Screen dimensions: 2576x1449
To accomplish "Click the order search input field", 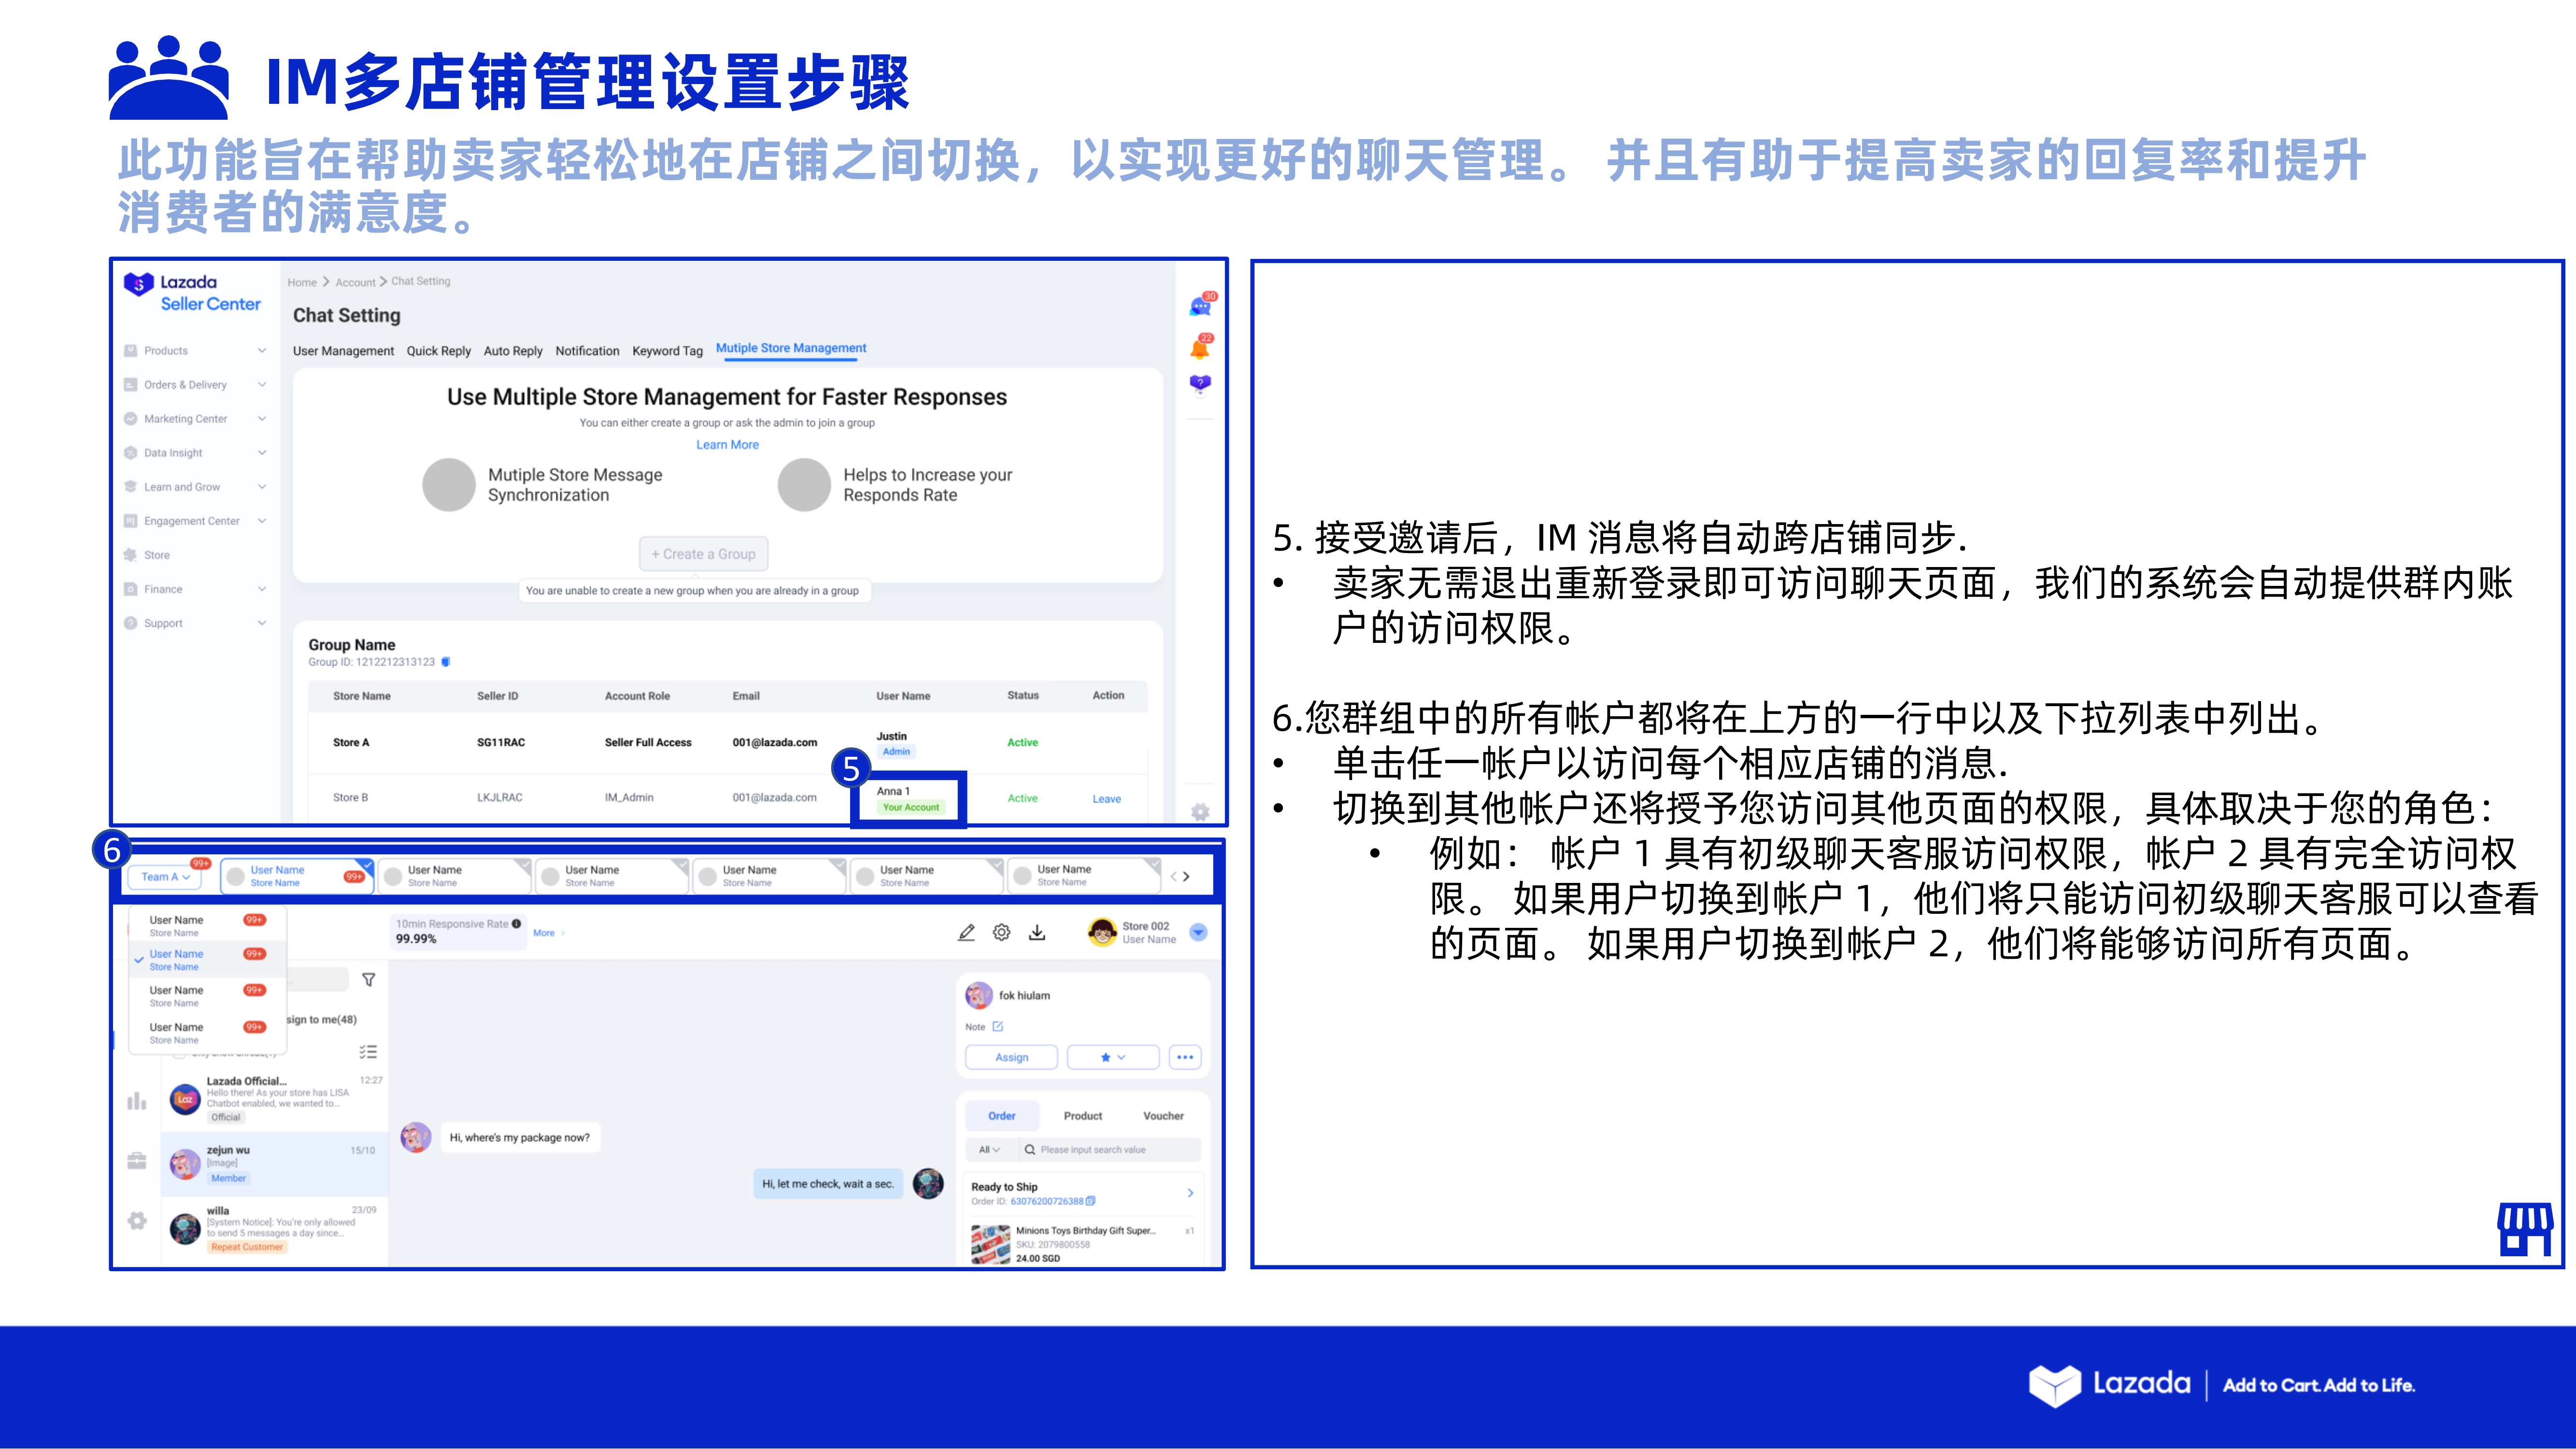I will pos(1110,1150).
